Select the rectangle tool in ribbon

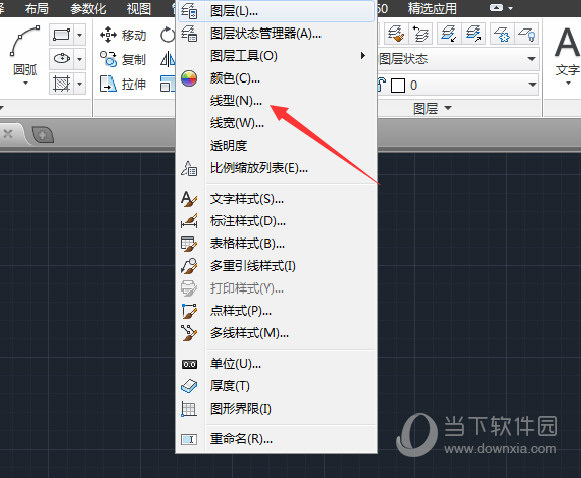[x=62, y=35]
